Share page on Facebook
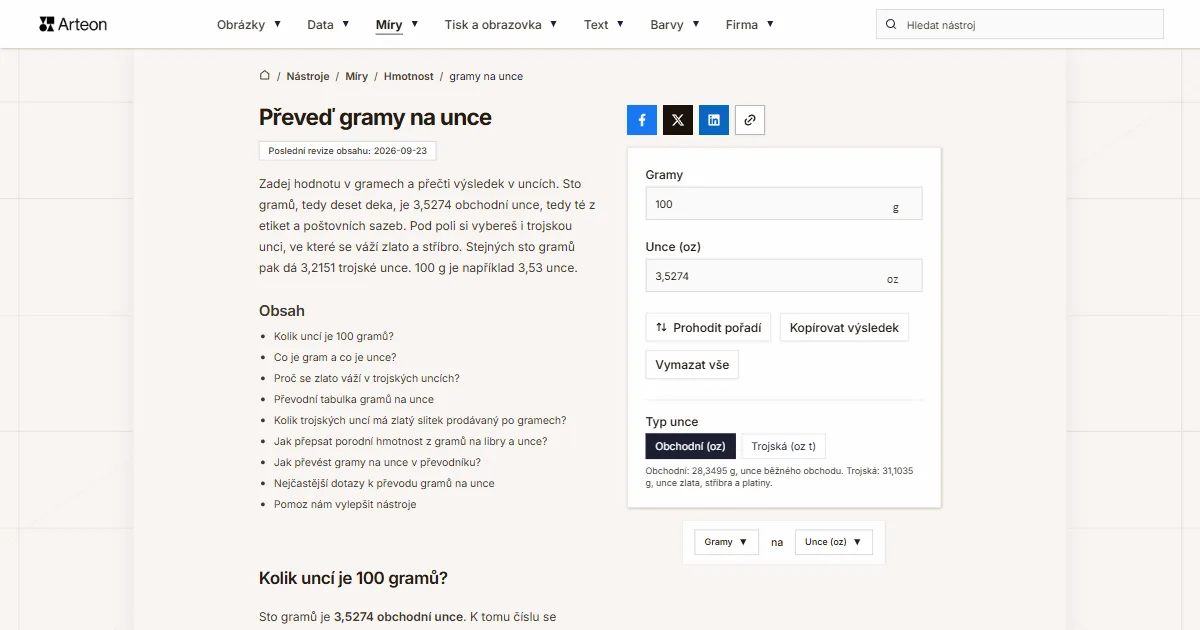Screen dimensions: 1200x630 coord(642,120)
